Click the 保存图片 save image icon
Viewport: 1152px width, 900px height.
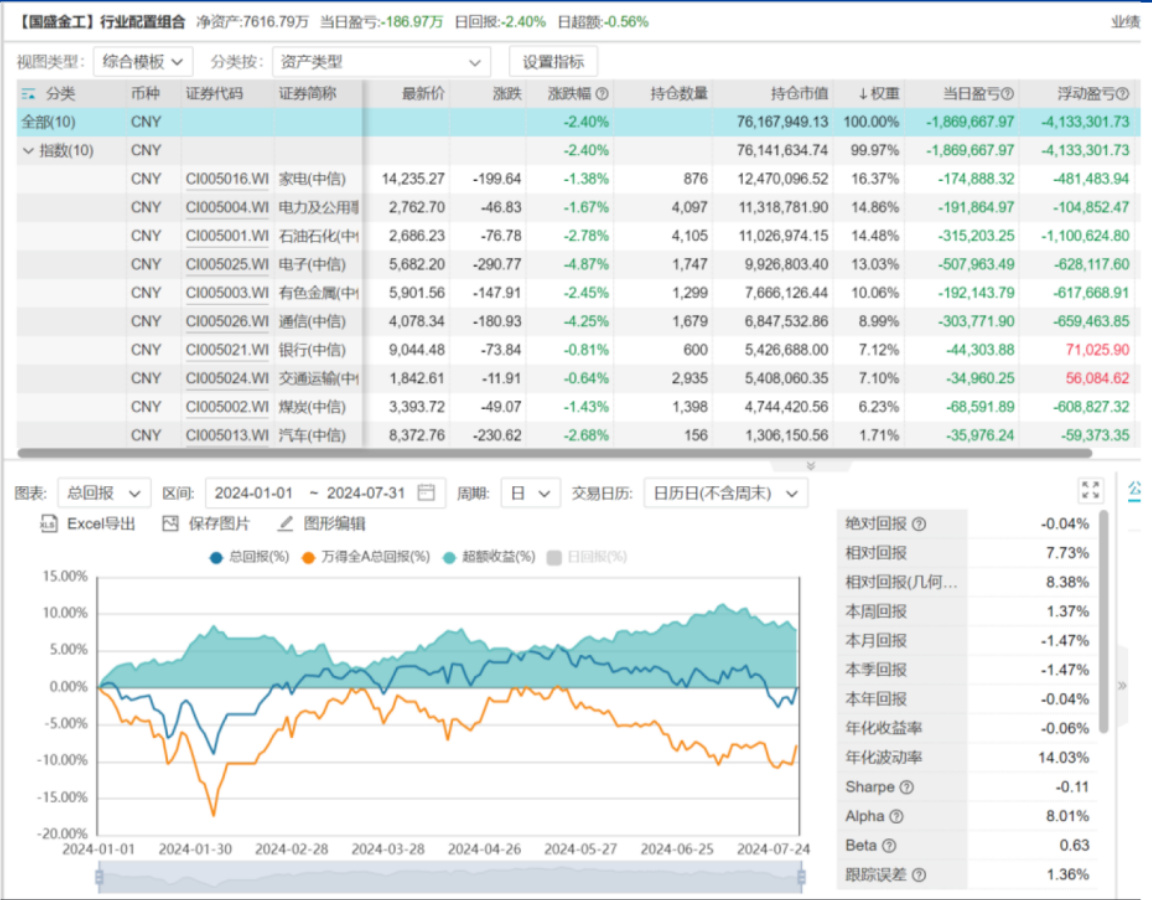click(x=170, y=523)
